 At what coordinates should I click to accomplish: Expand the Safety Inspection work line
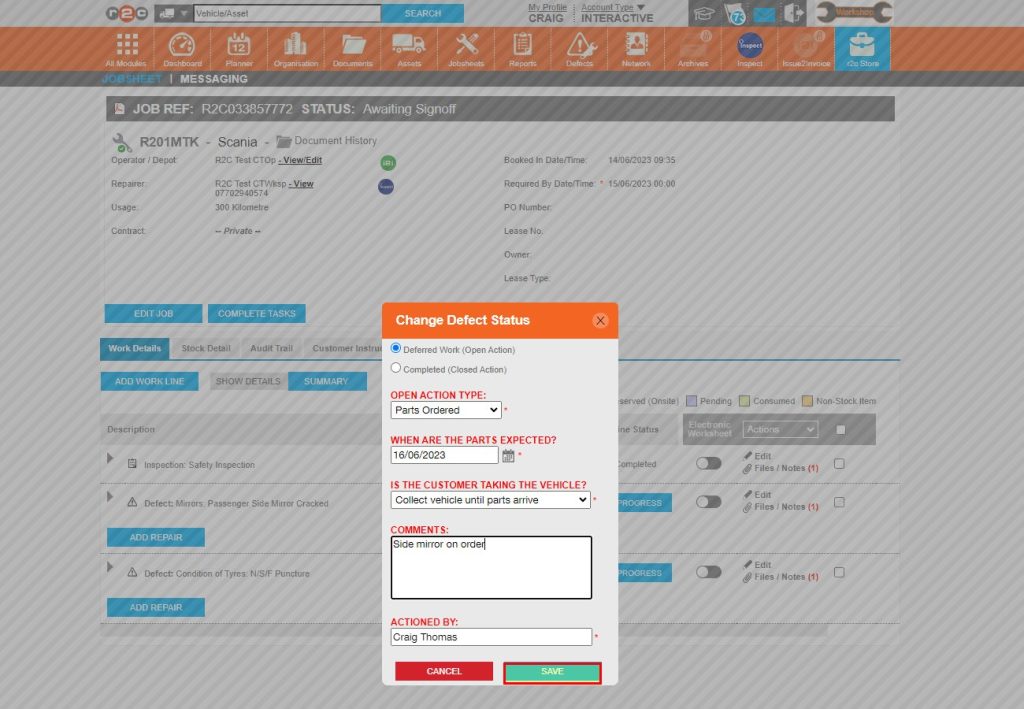tap(111, 459)
